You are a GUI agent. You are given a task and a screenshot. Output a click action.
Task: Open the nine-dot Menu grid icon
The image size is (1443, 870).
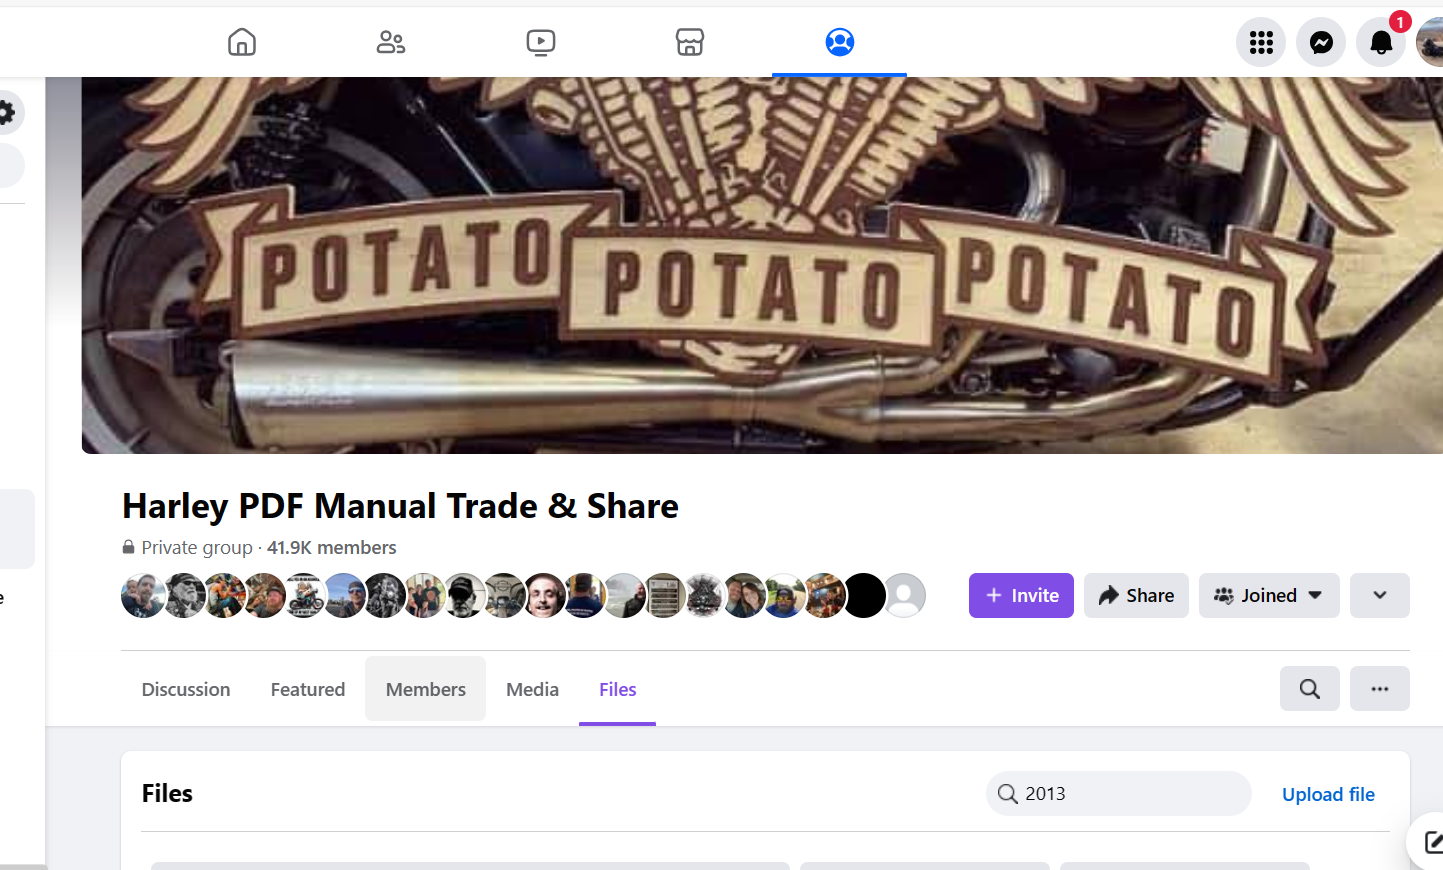(1261, 42)
